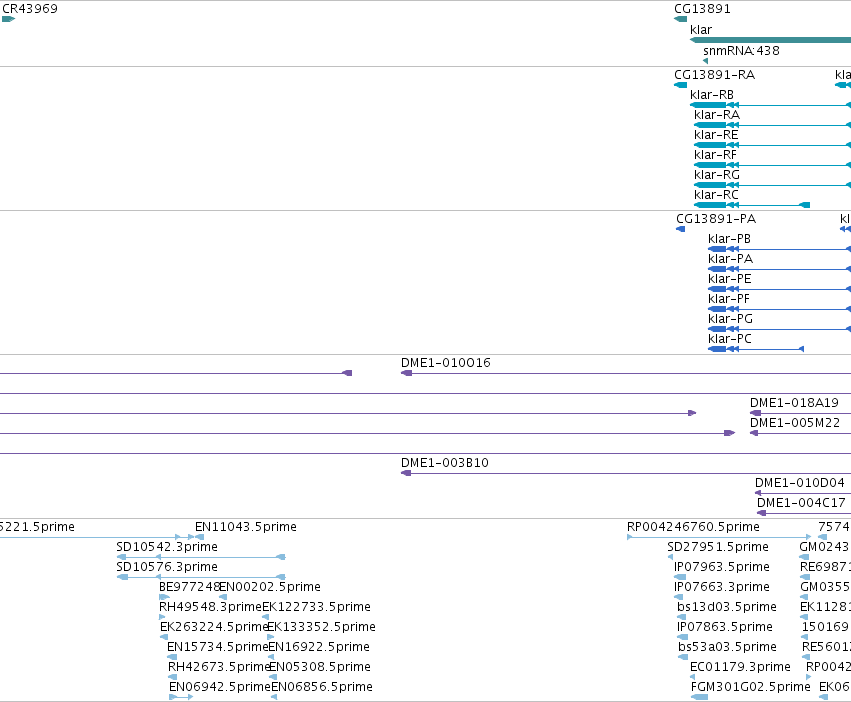Click the EN06942.5prime EST label
851x702 pixels.
pyautogui.click(x=220, y=688)
